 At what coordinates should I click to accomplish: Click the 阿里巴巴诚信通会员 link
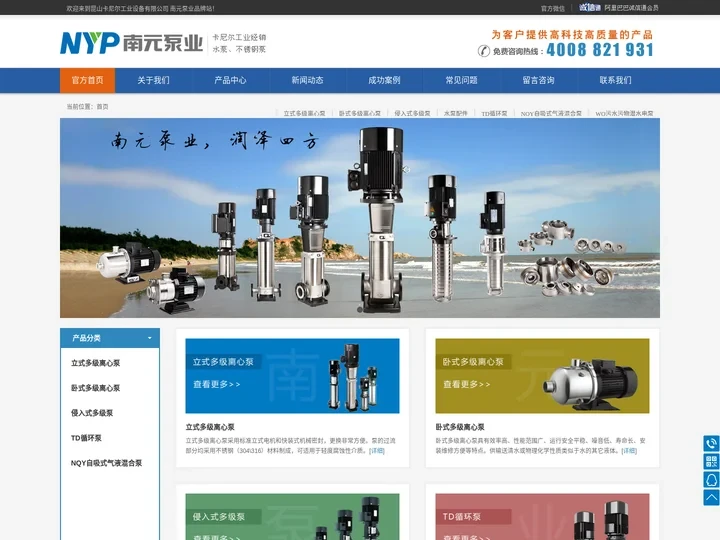tap(631, 8)
